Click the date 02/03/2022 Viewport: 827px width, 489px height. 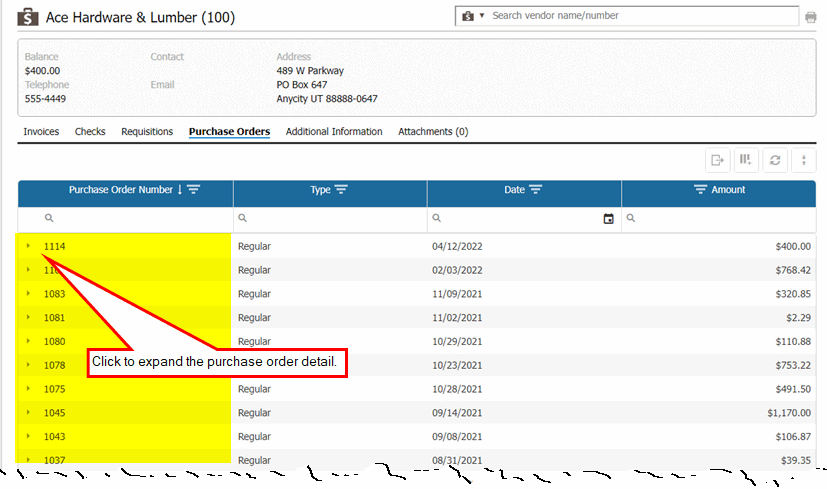point(457,270)
